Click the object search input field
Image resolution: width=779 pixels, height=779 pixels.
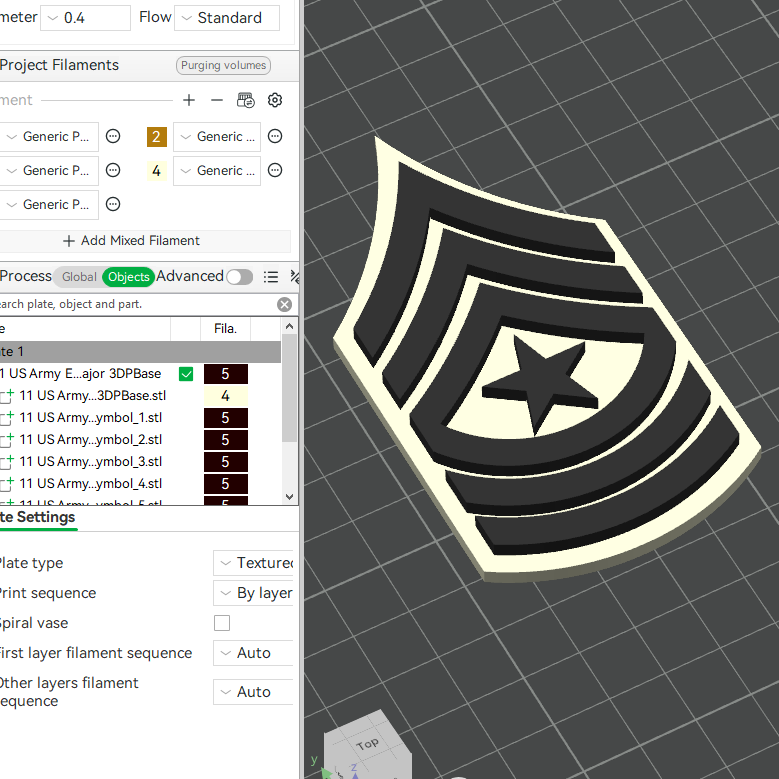(137, 305)
